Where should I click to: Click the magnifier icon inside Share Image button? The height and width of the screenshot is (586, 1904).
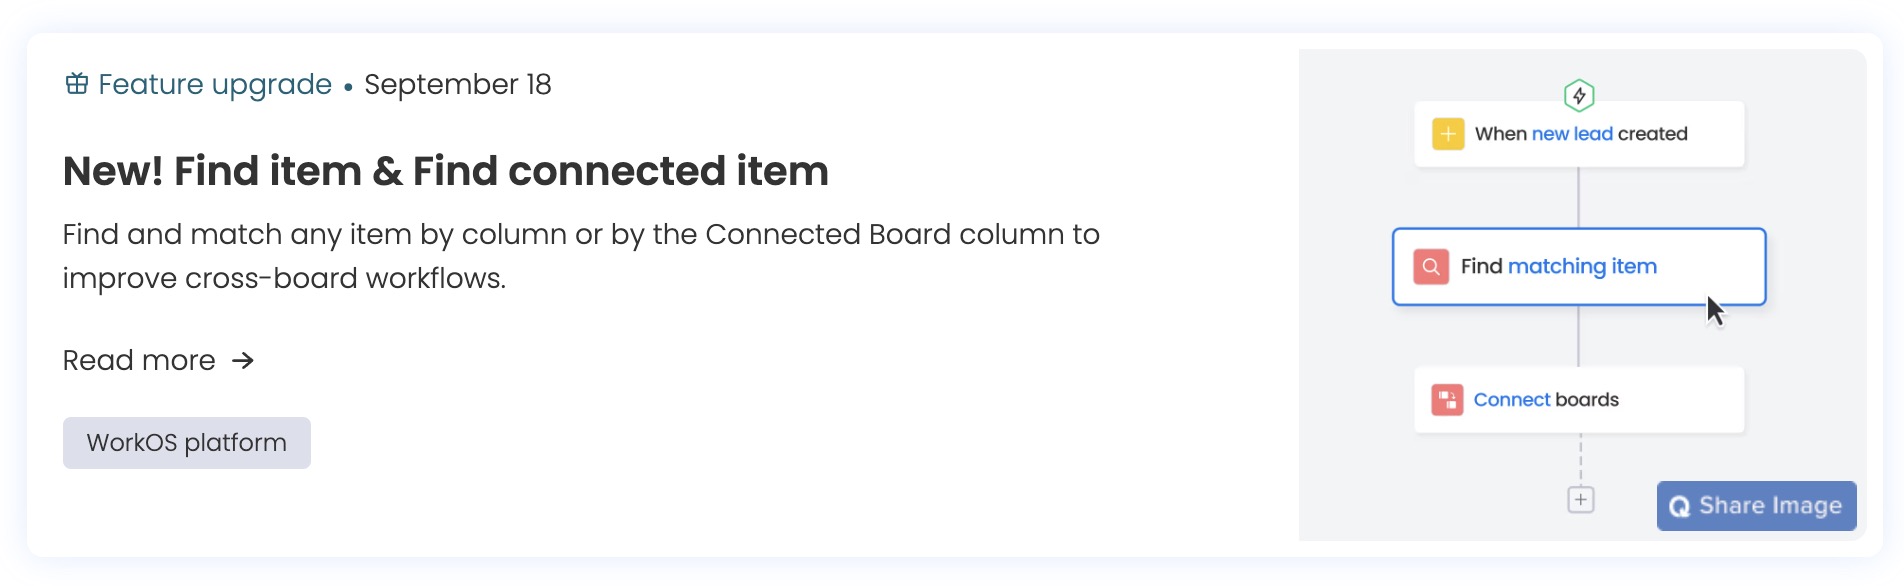(1680, 506)
